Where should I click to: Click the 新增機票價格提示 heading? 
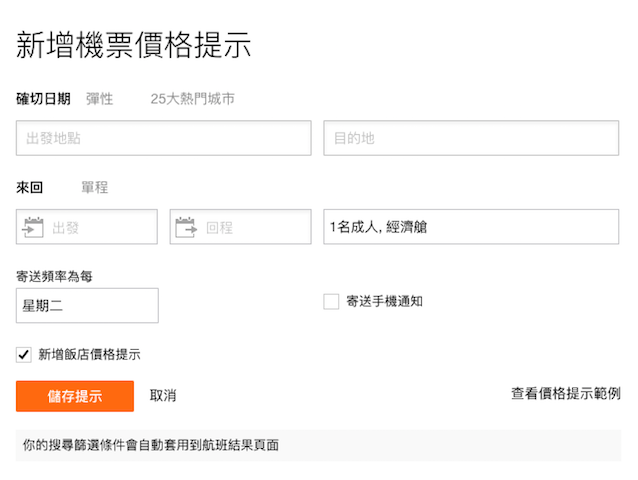tap(133, 45)
